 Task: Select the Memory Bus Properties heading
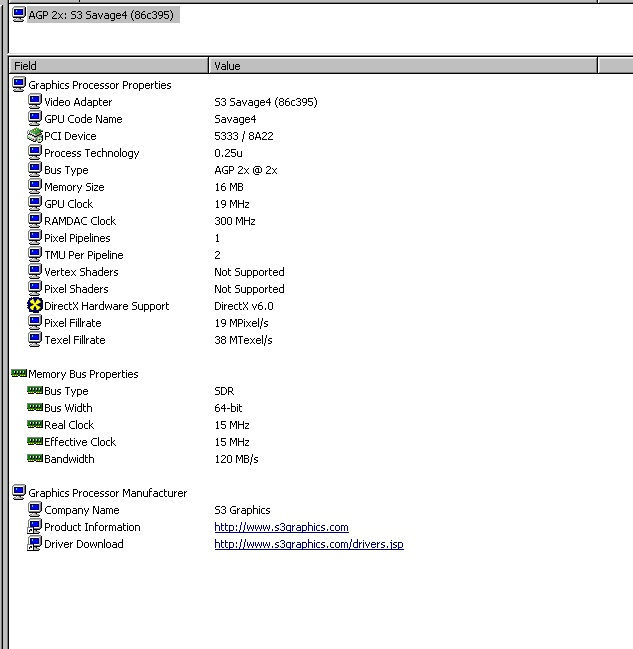tap(83, 374)
